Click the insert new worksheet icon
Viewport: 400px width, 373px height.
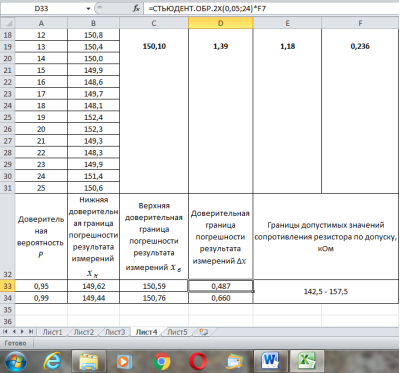pos(203,332)
